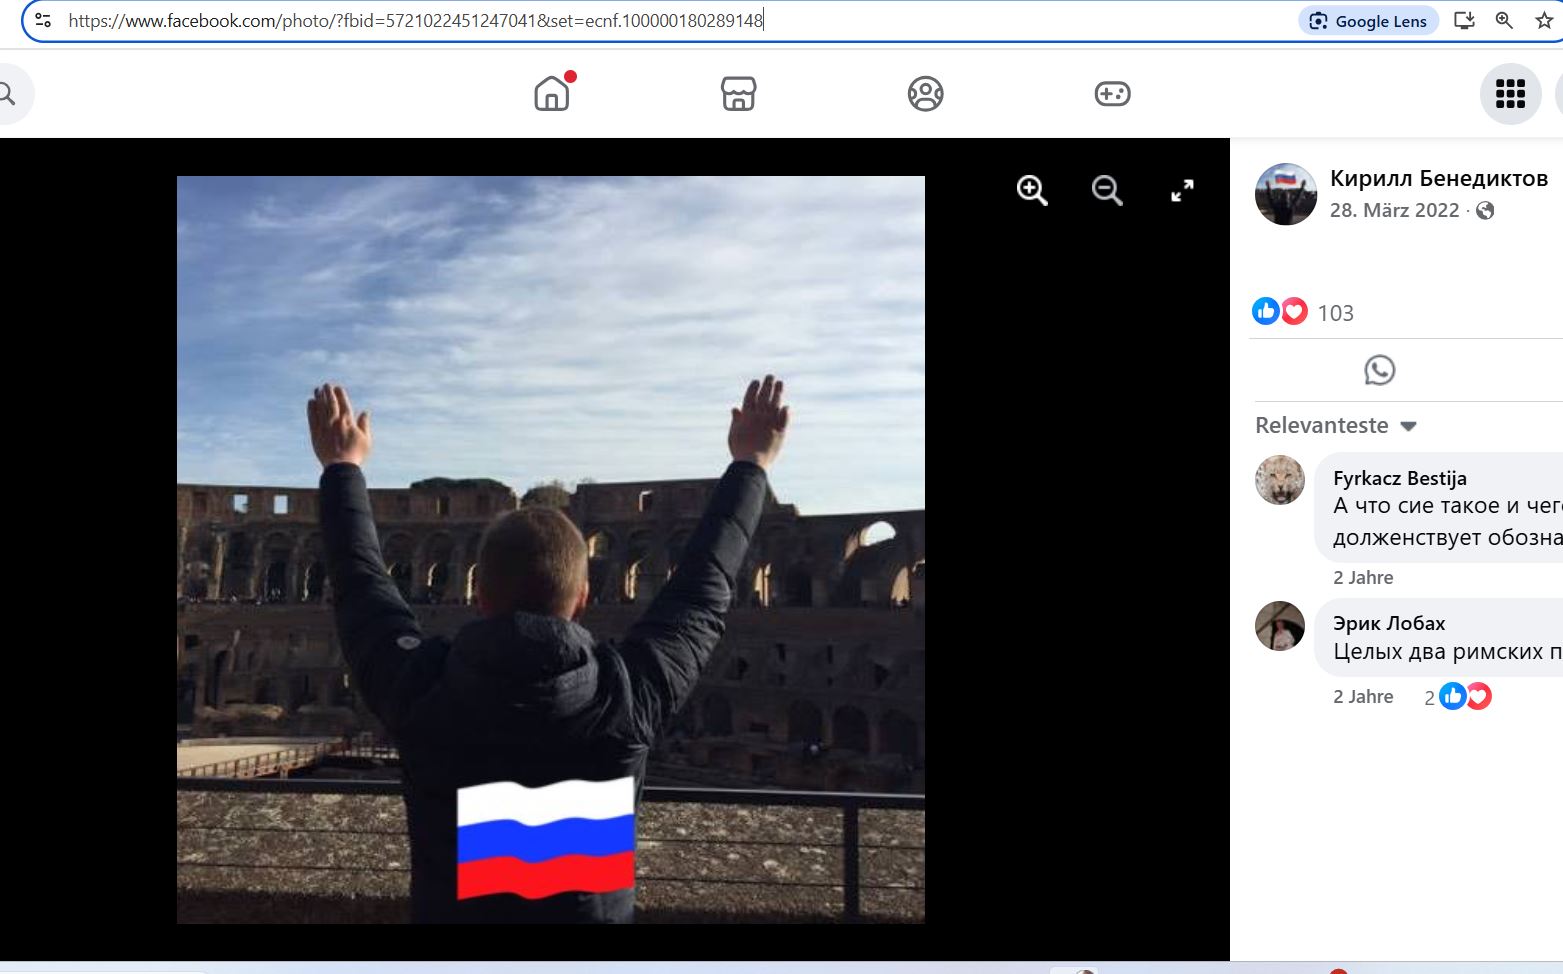Open Fyrkacz Bestija profile name
Image resolution: width=1563 pixels, height=974 pixels.
point(1399,478)
